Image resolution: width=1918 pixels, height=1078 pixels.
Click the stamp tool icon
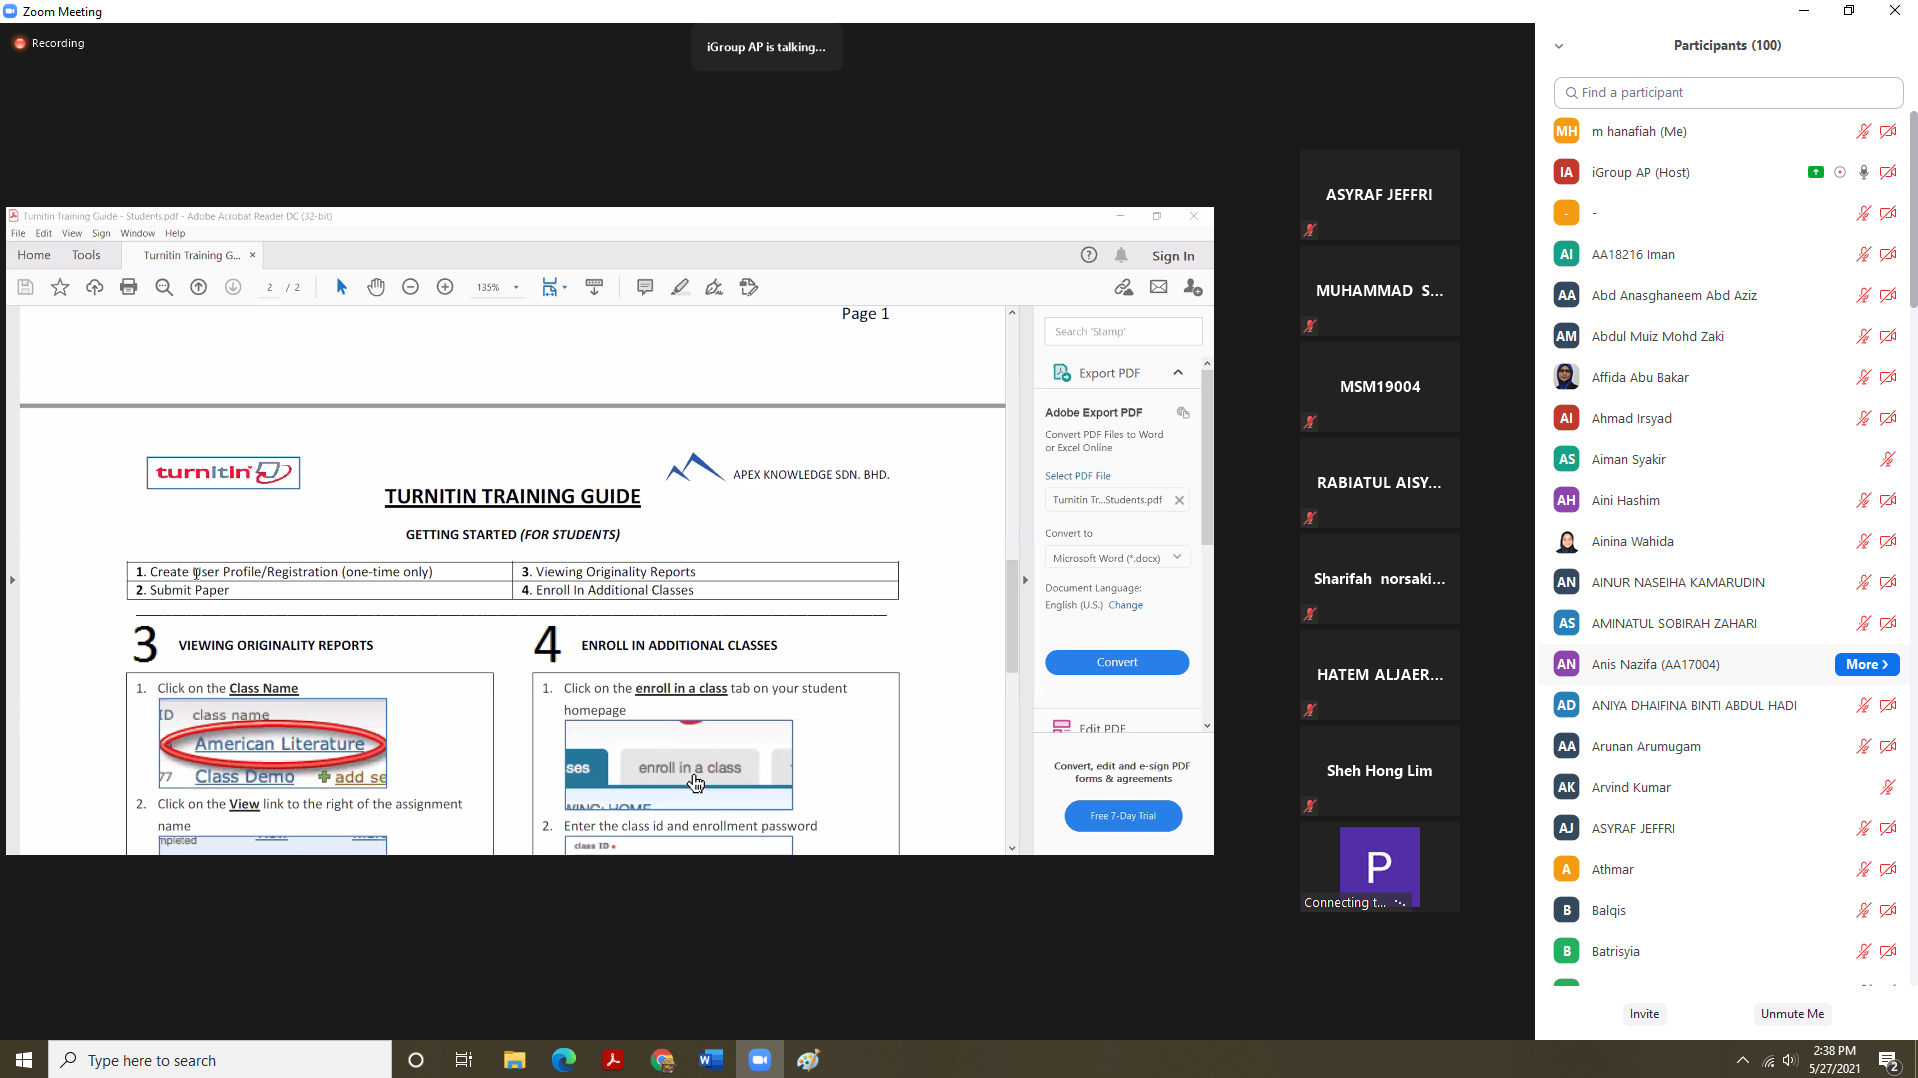point(749,287)
